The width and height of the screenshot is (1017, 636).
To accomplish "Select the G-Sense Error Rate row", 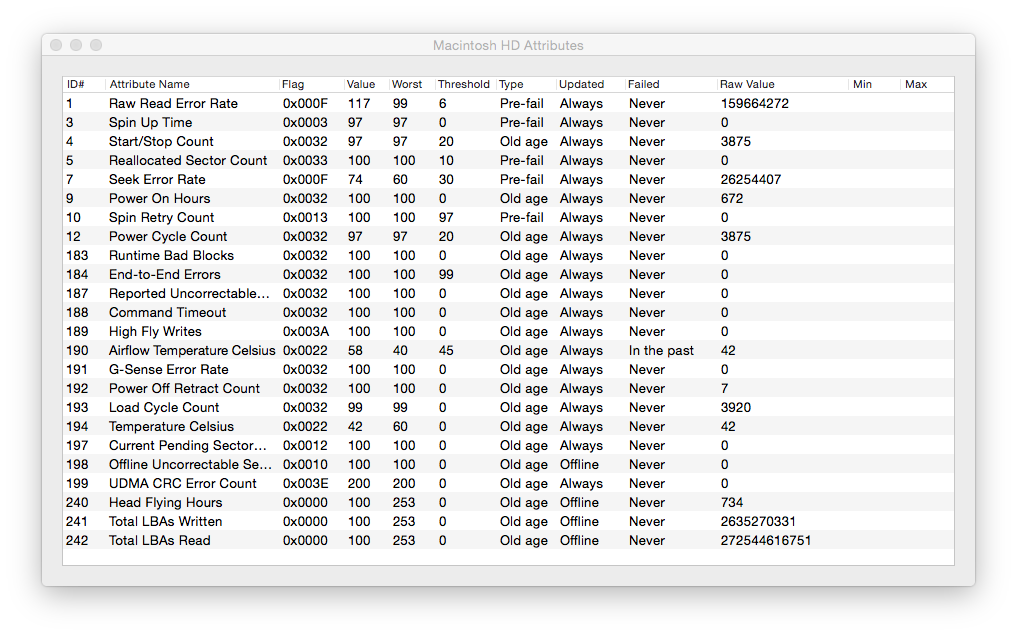I will [x=508, y=370].
